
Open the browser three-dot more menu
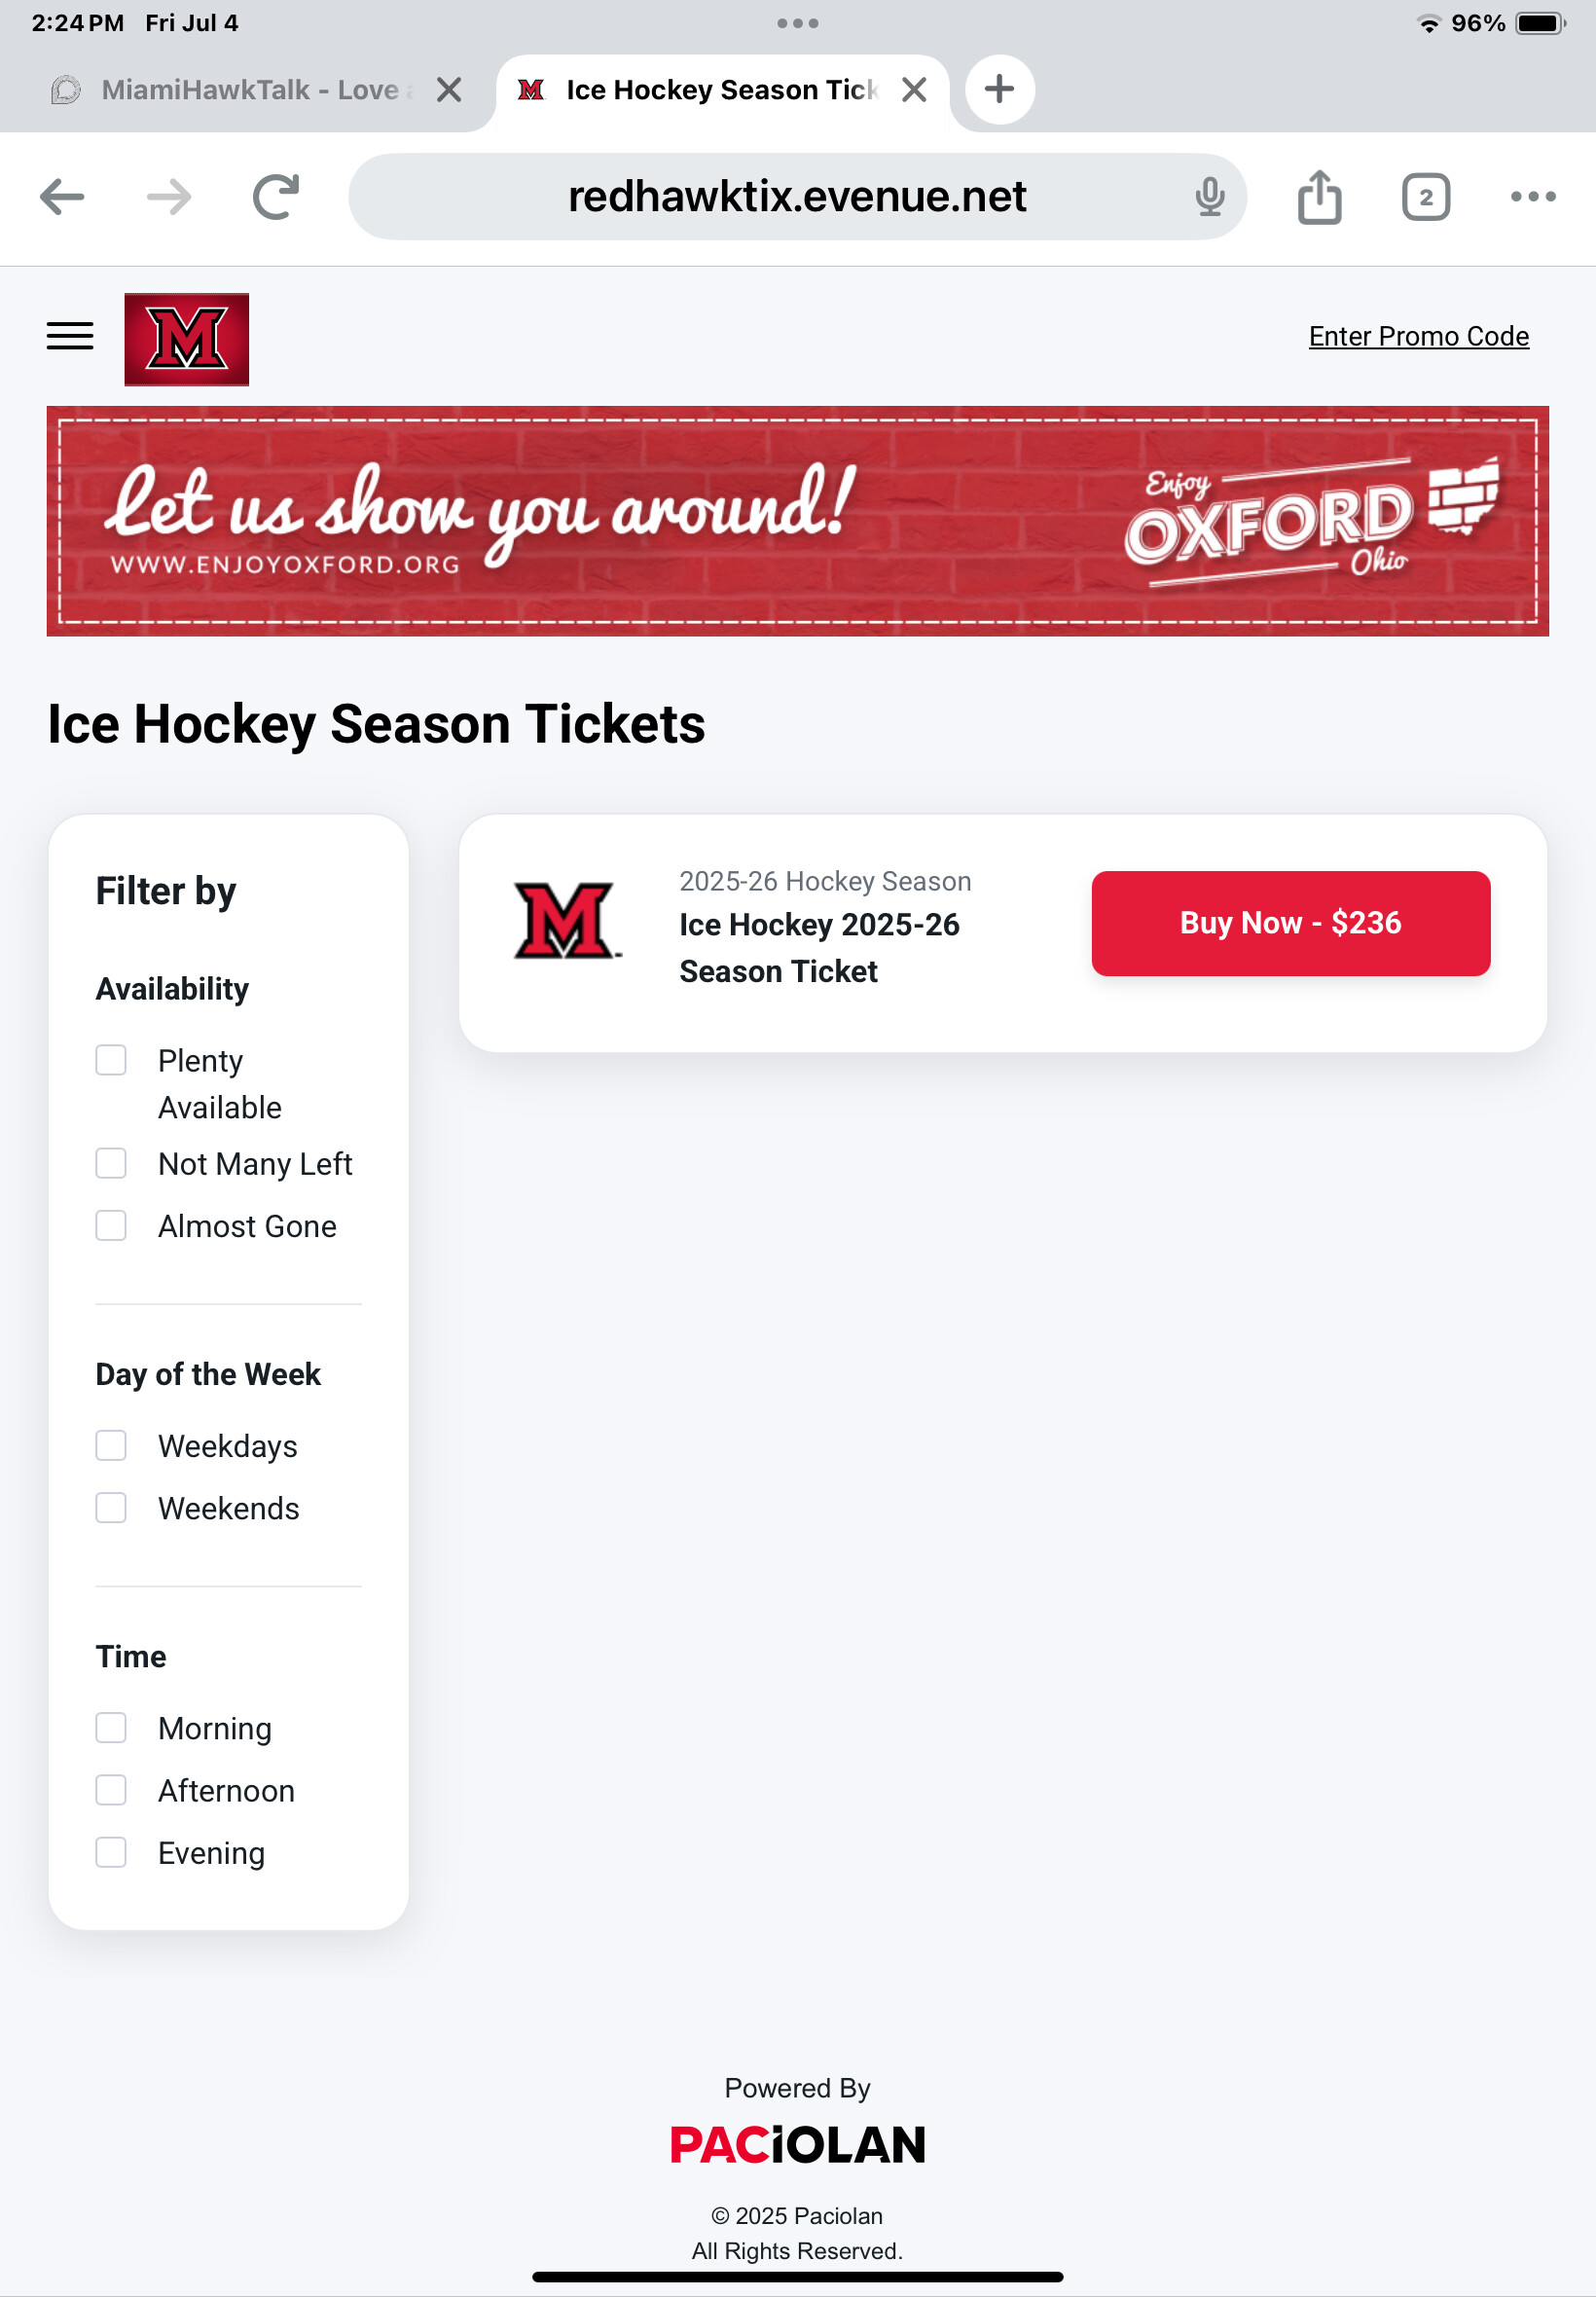pyautogui.click(x=1532, y=196)
